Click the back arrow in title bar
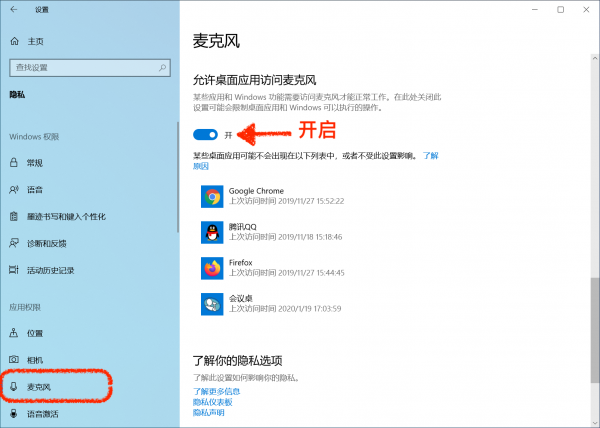 (14, 10)
